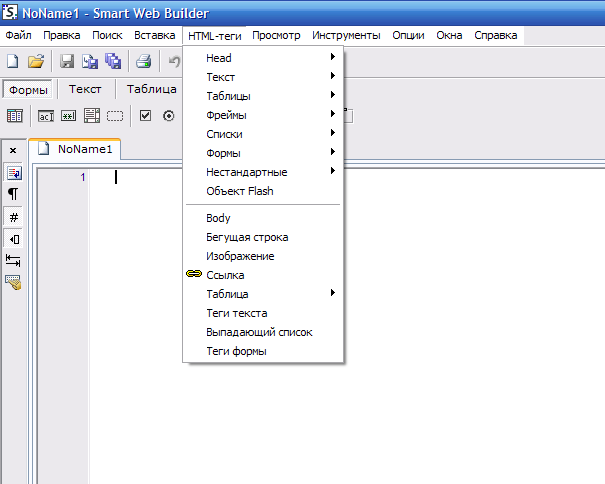
Task: Click the Save diskette icon
Action: (x=67, y=61)
